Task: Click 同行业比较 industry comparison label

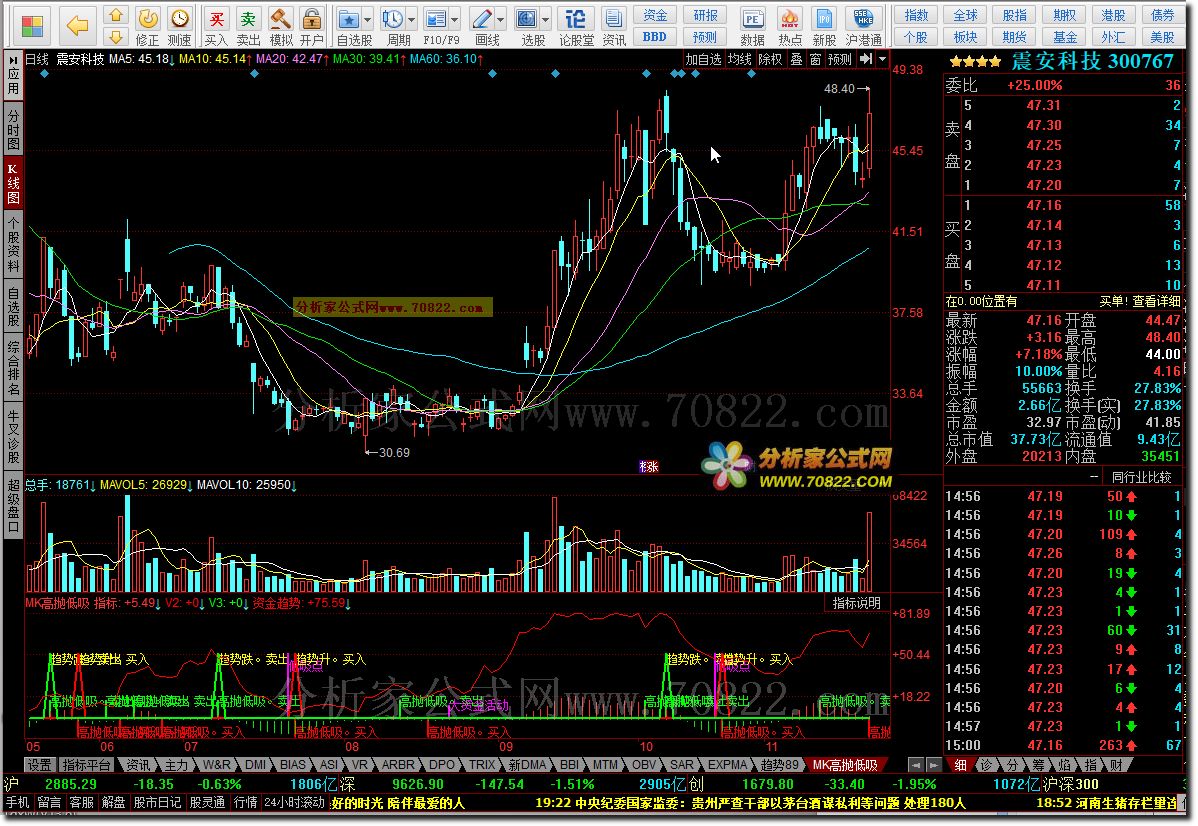Action: (1141, 477)
